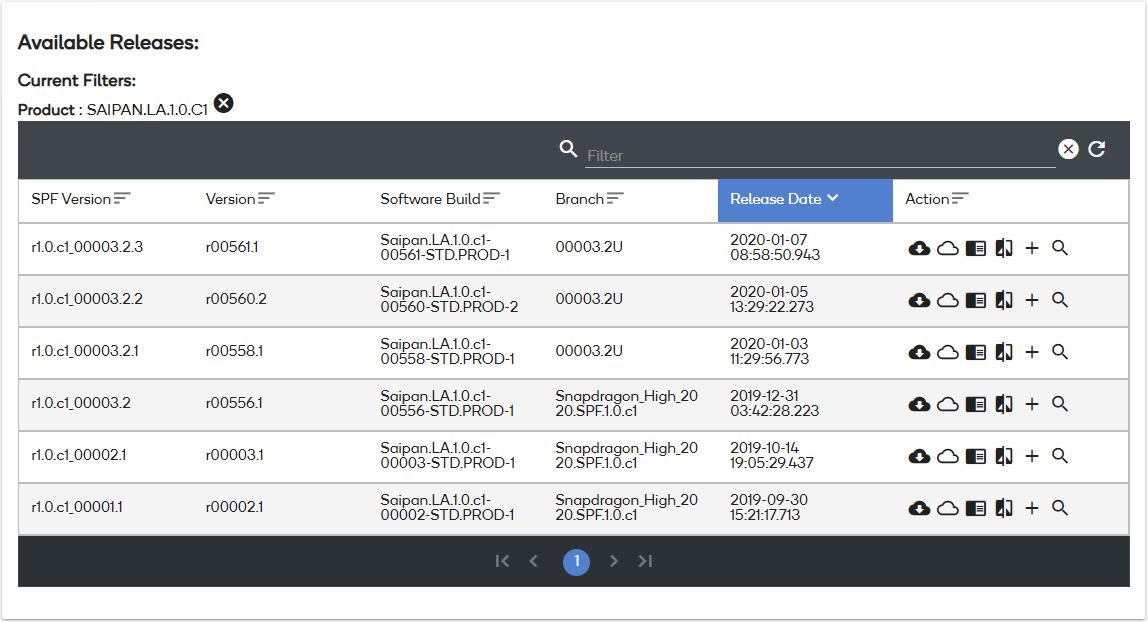Download the r1.0.c1_00001.1 release

point(919,508)
